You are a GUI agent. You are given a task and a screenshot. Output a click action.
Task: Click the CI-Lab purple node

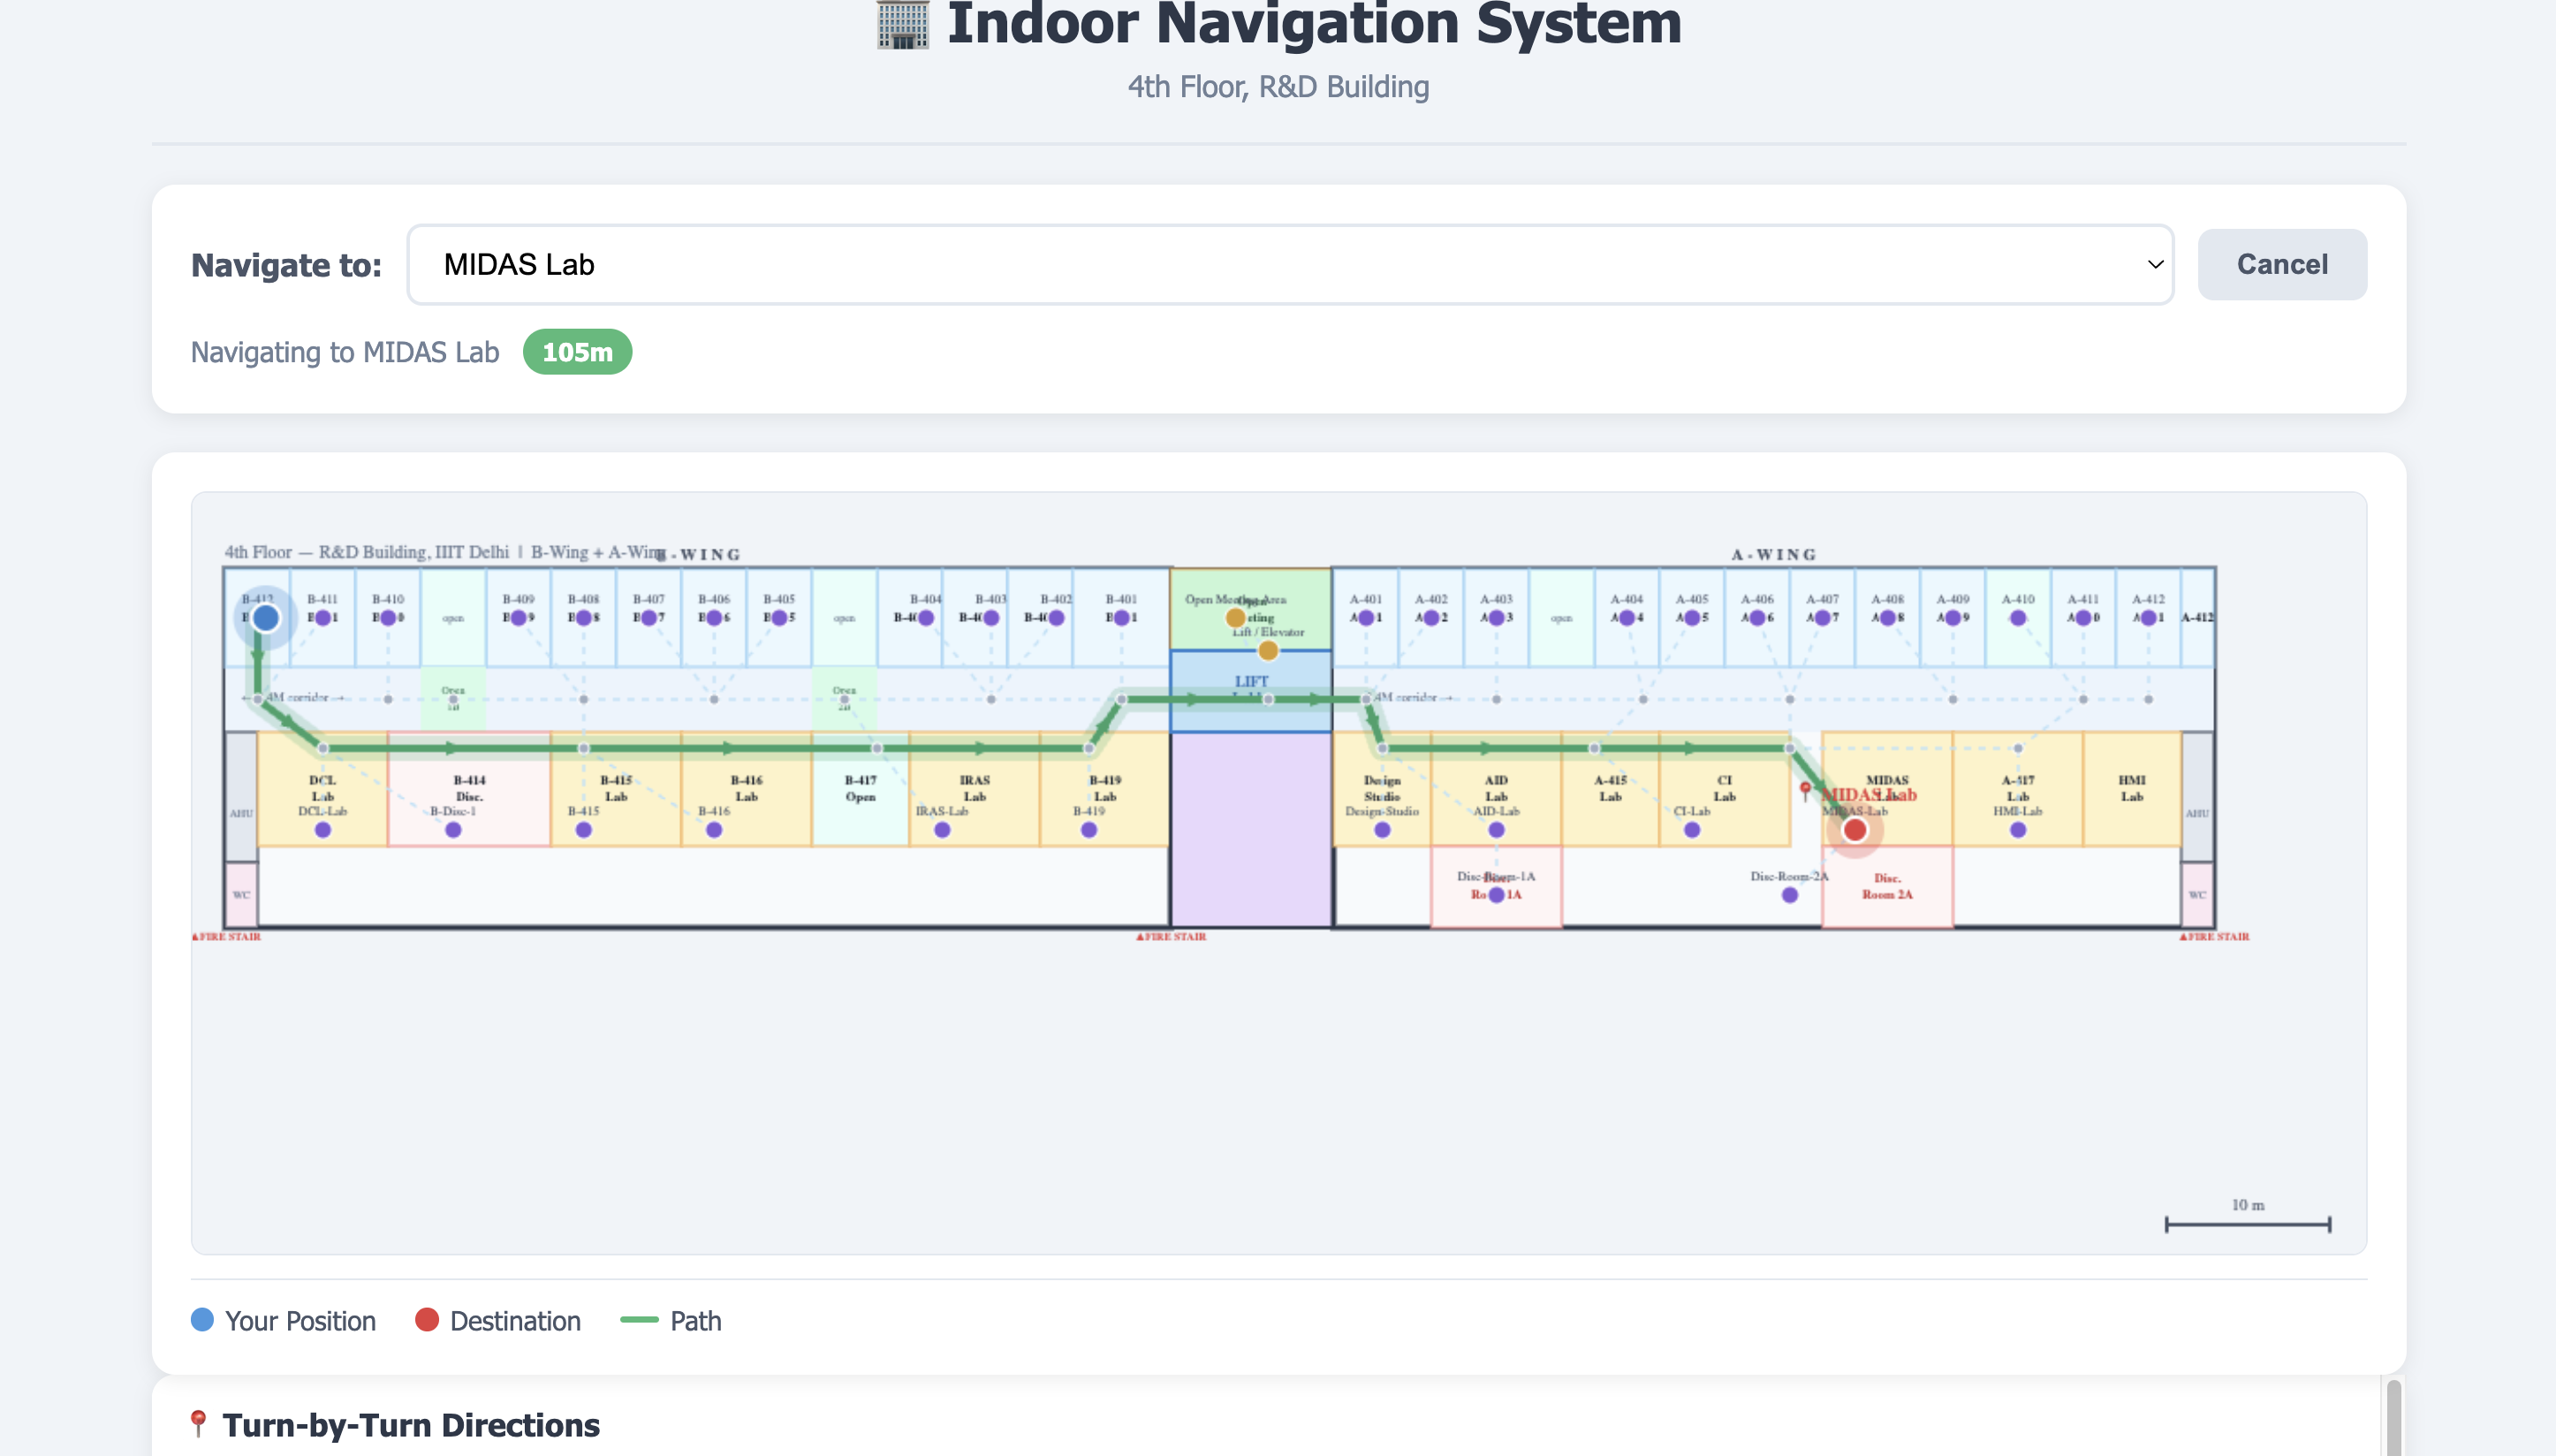point(1692,830)
